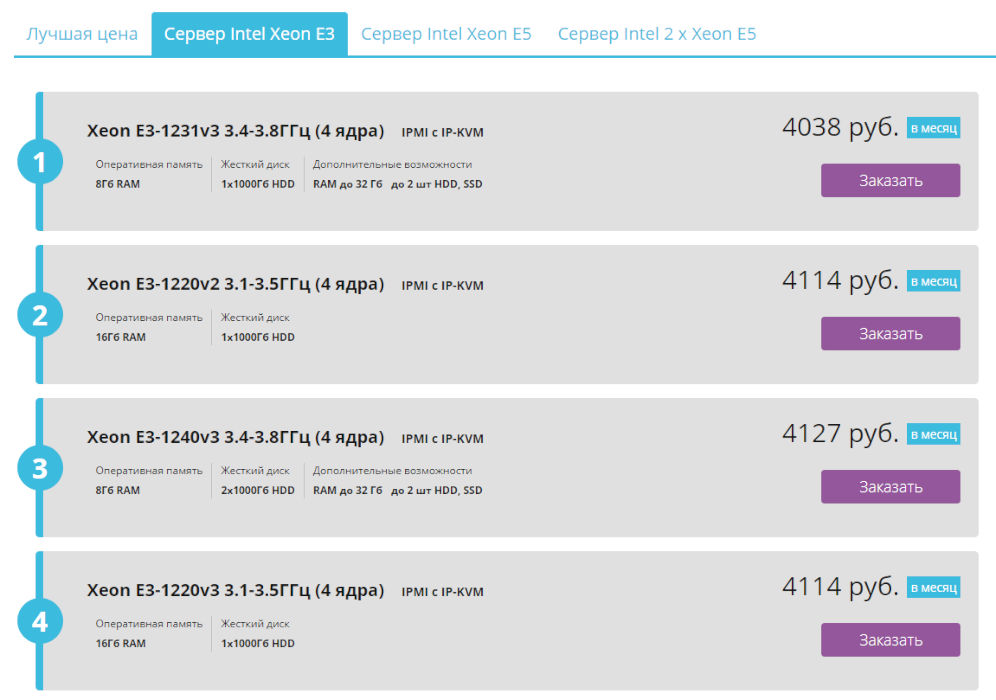The width and height of the screenshot is (996, 700).
Task: Click "Заказать" for the Xeon E3-1240v3 server
Action: 890,487
